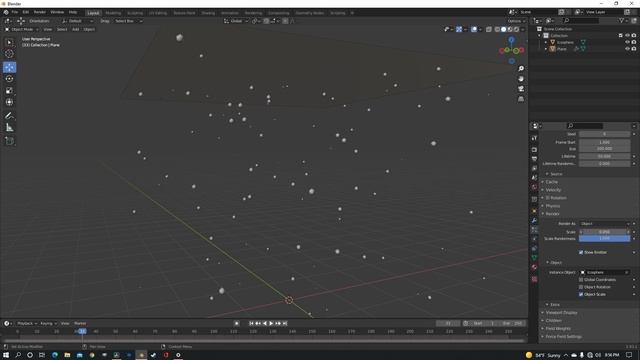Open the Edit menu
This screenshot has height=360, width=640.
point(26,12)
